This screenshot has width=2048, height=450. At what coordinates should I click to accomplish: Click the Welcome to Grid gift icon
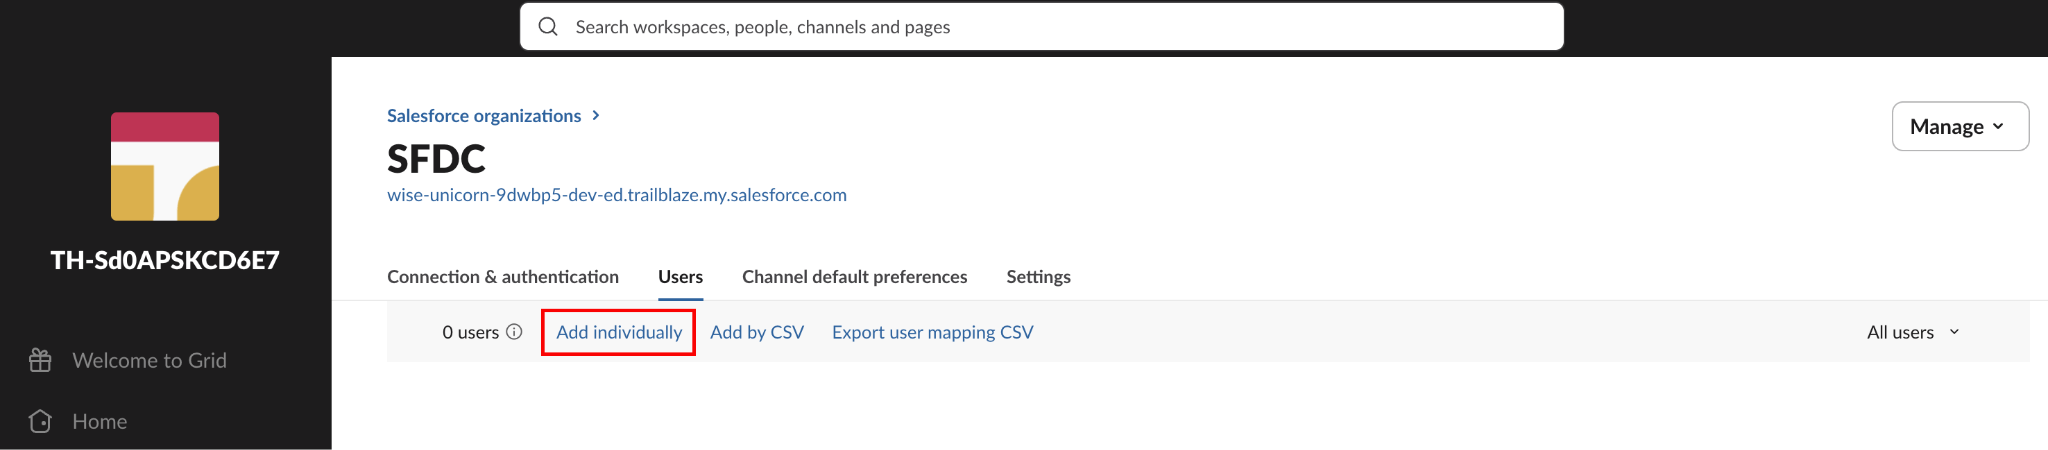(40, 360)
